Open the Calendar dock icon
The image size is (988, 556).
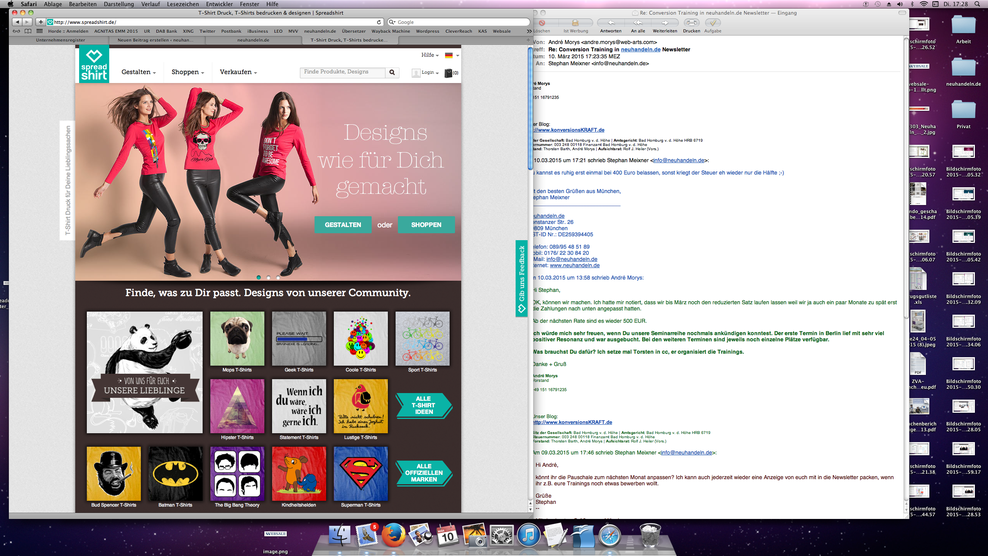tap(447, 536)
